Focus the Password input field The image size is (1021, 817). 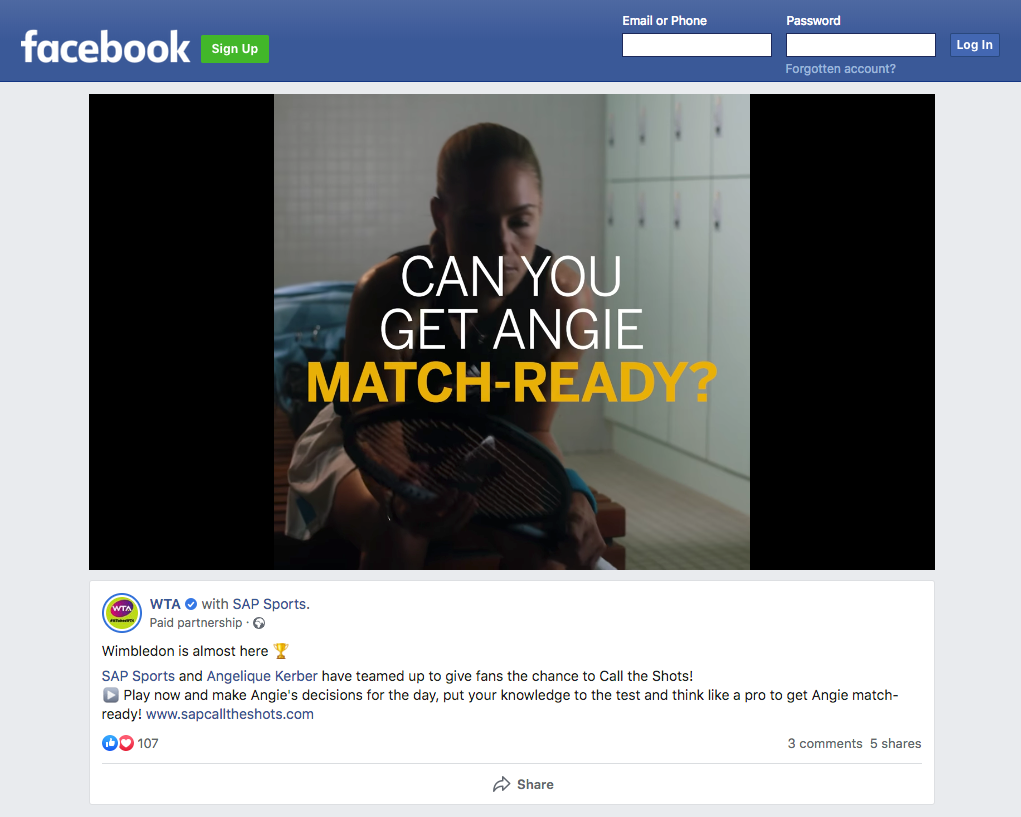pos(861,45)
